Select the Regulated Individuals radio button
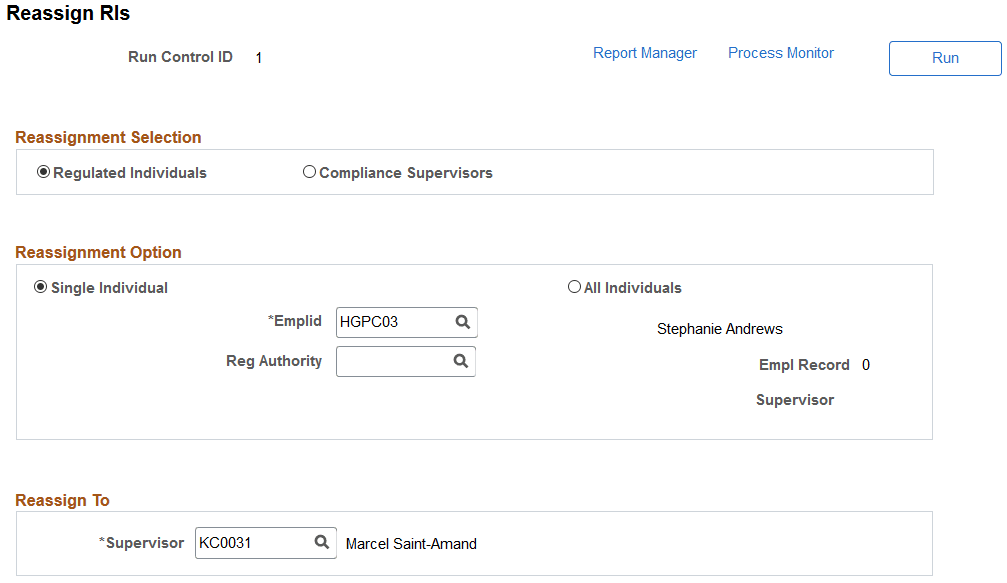The image size is (1007, 583). pyautogui.click(x=43, y=172)
